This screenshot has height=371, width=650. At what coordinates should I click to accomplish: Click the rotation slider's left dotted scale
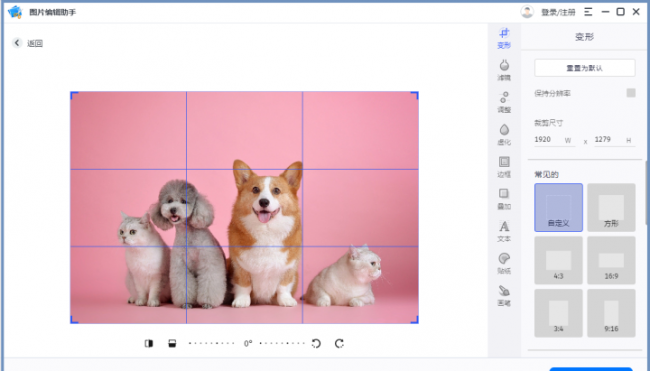point(211,343)
